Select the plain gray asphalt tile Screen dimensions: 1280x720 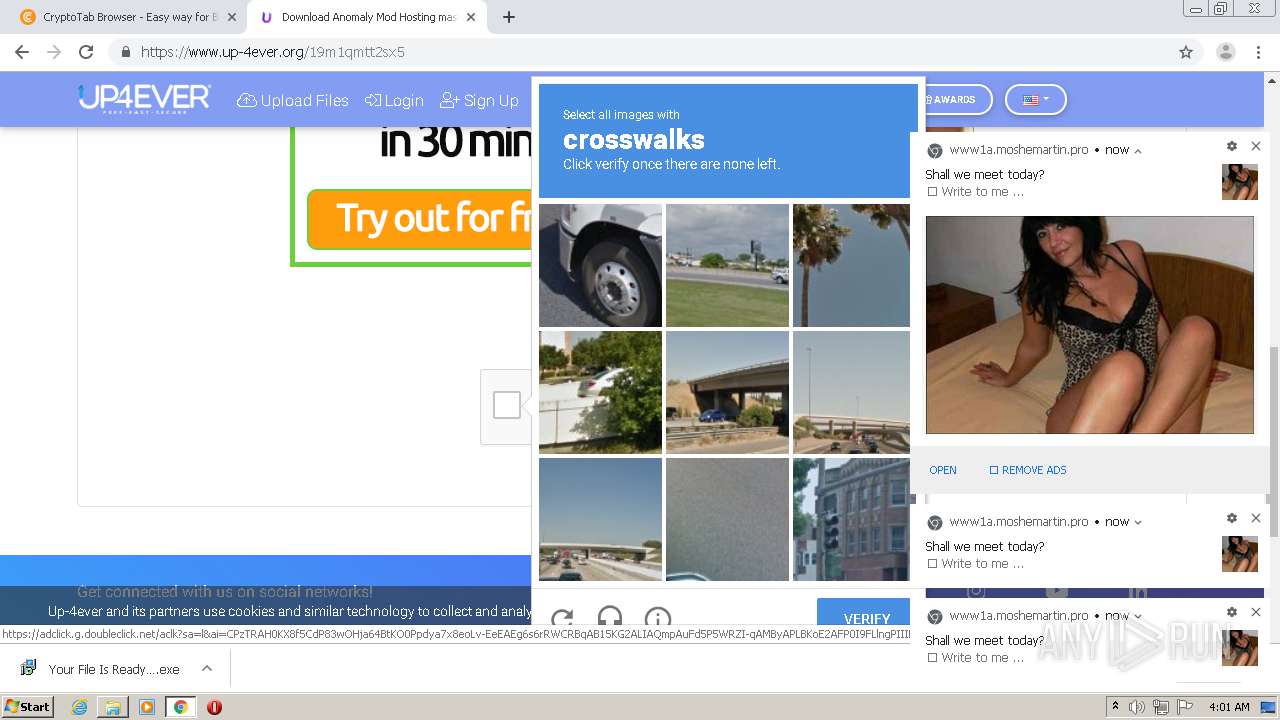pos(727,519)
